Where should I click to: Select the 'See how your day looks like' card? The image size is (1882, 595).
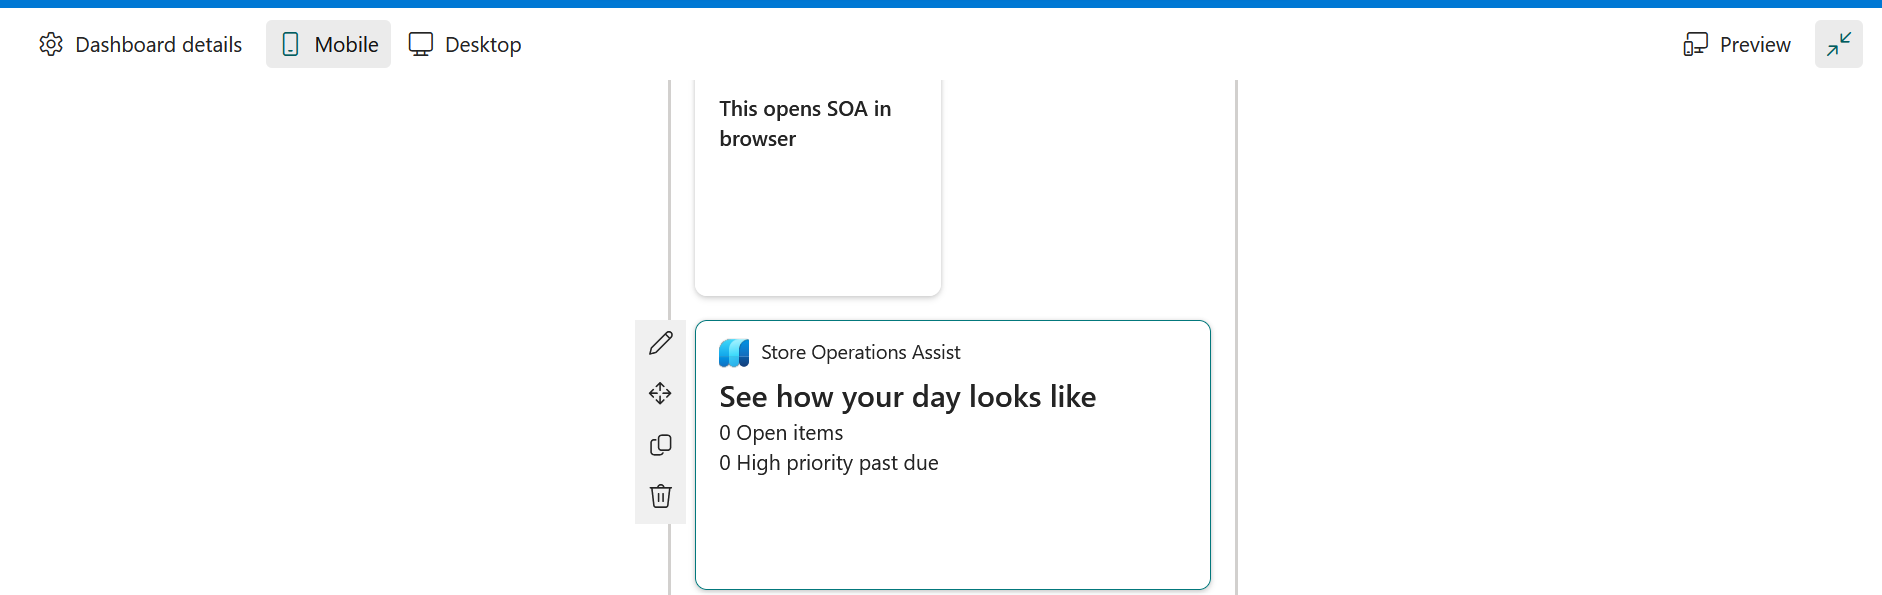tap(953, 455)
